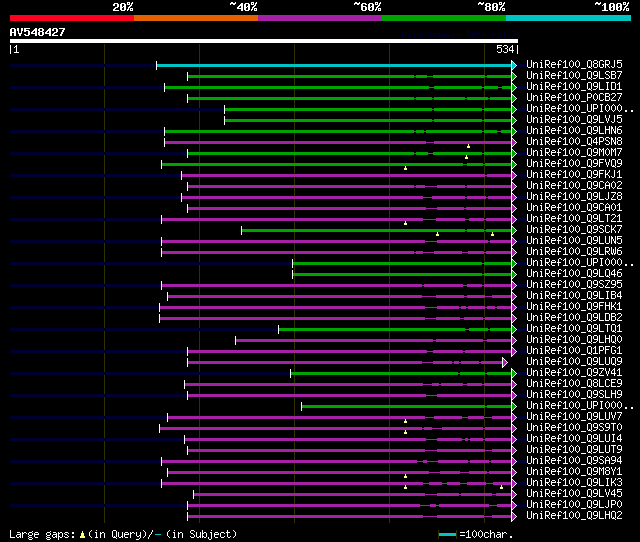This screenshot has height=542, width=640.
Task: Click UniRef100_Q9LHQ0 label
Action: (574, 340)
